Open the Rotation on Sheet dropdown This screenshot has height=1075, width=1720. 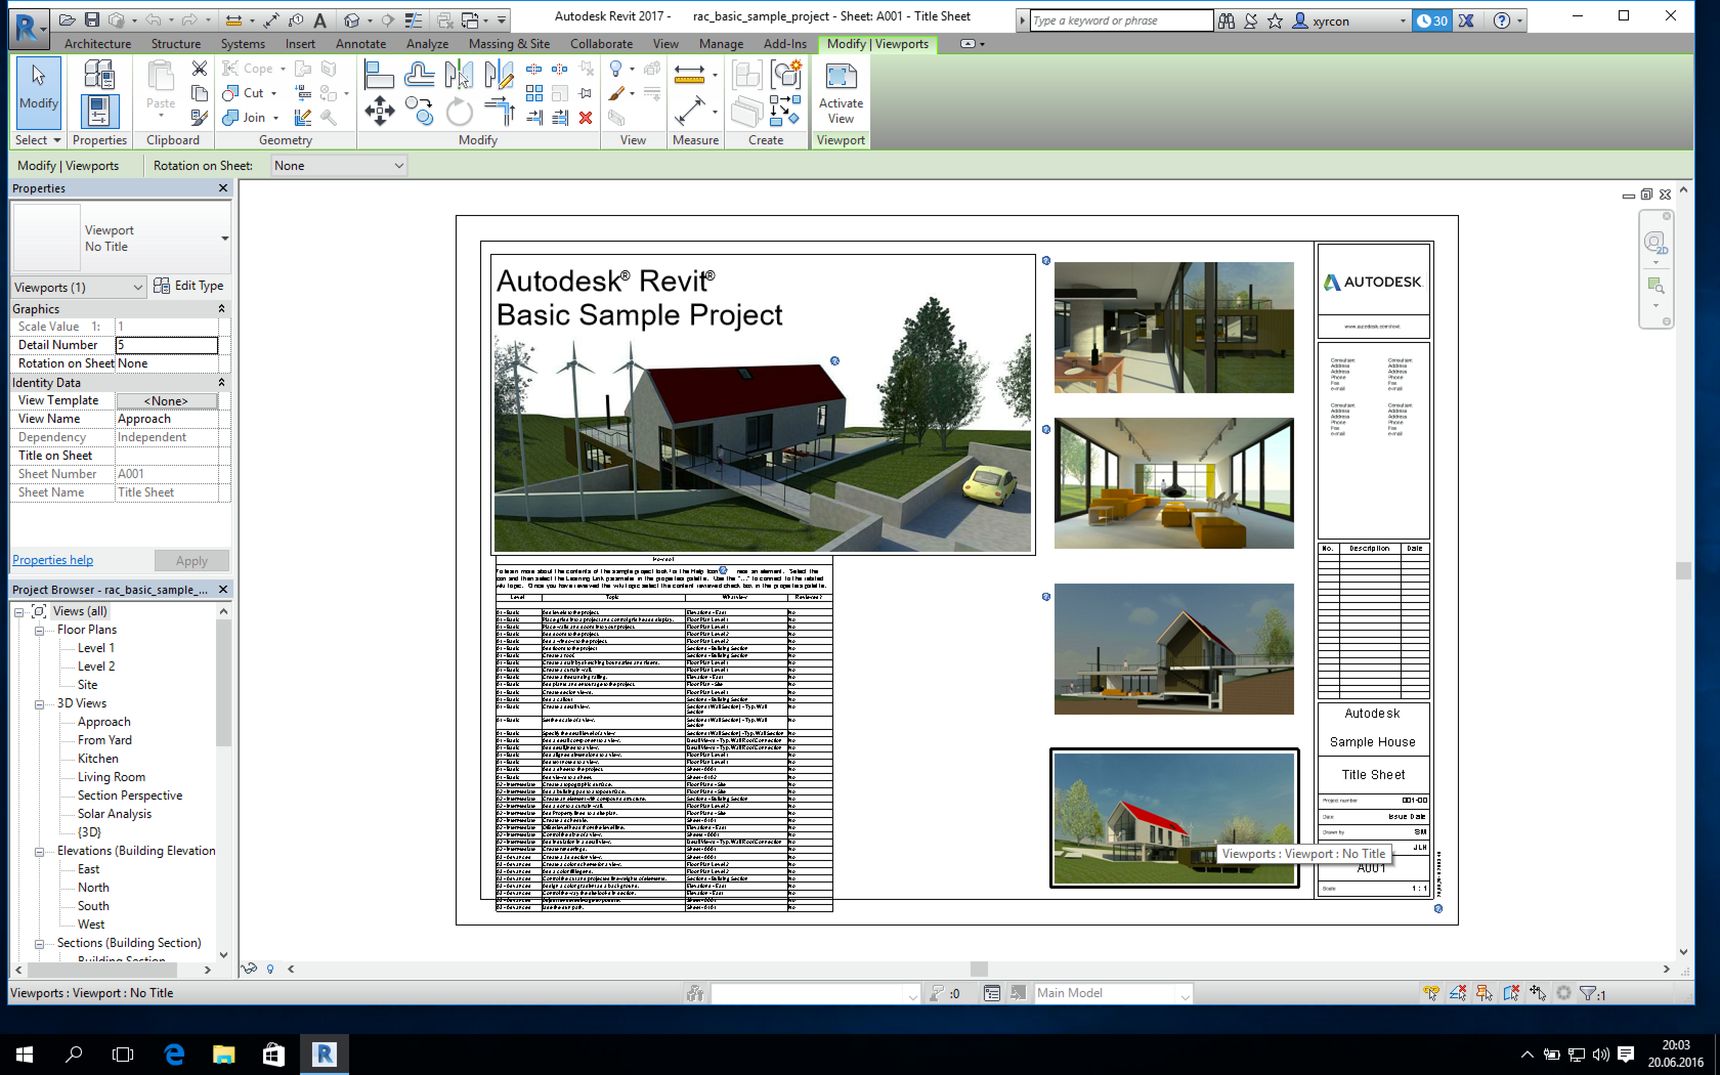(338, 166)
